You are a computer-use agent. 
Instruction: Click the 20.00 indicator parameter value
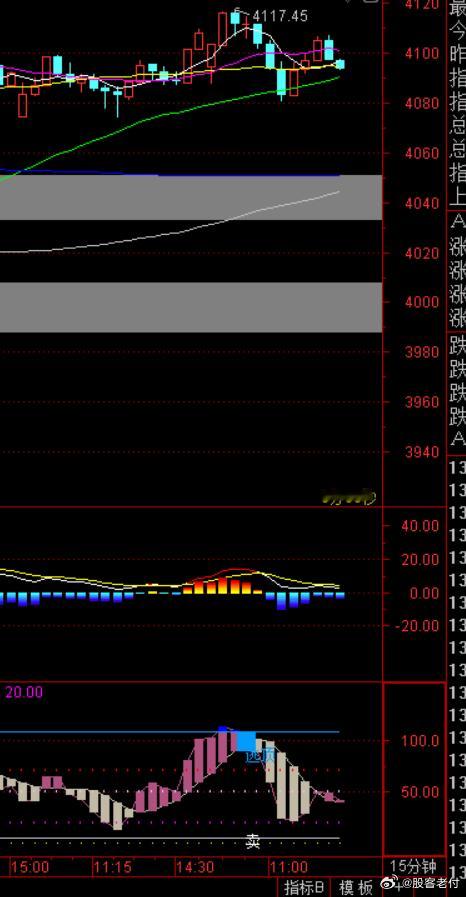pyautogui.click(x=24, y=692)
